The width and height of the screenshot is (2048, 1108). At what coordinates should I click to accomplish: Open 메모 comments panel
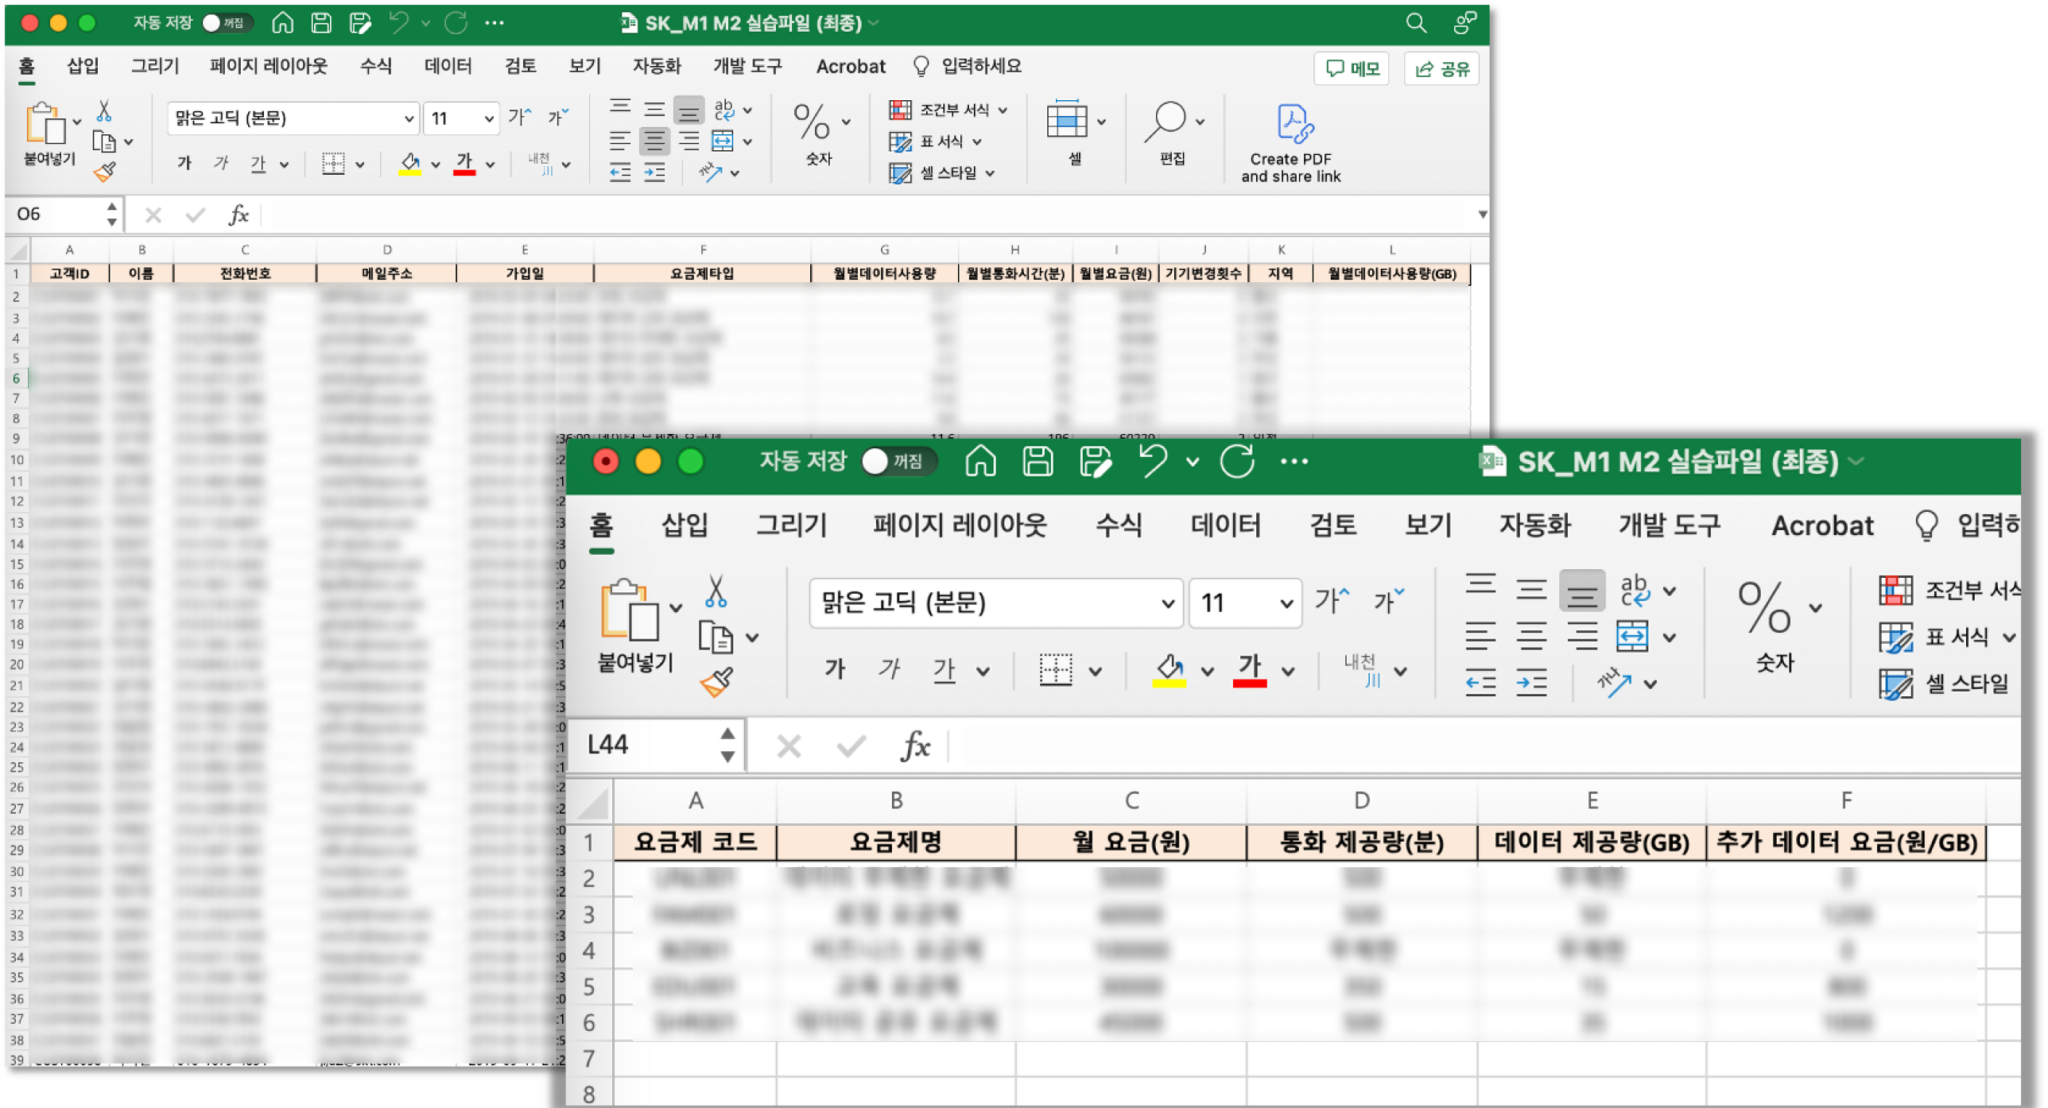[x=1351, y=68]
